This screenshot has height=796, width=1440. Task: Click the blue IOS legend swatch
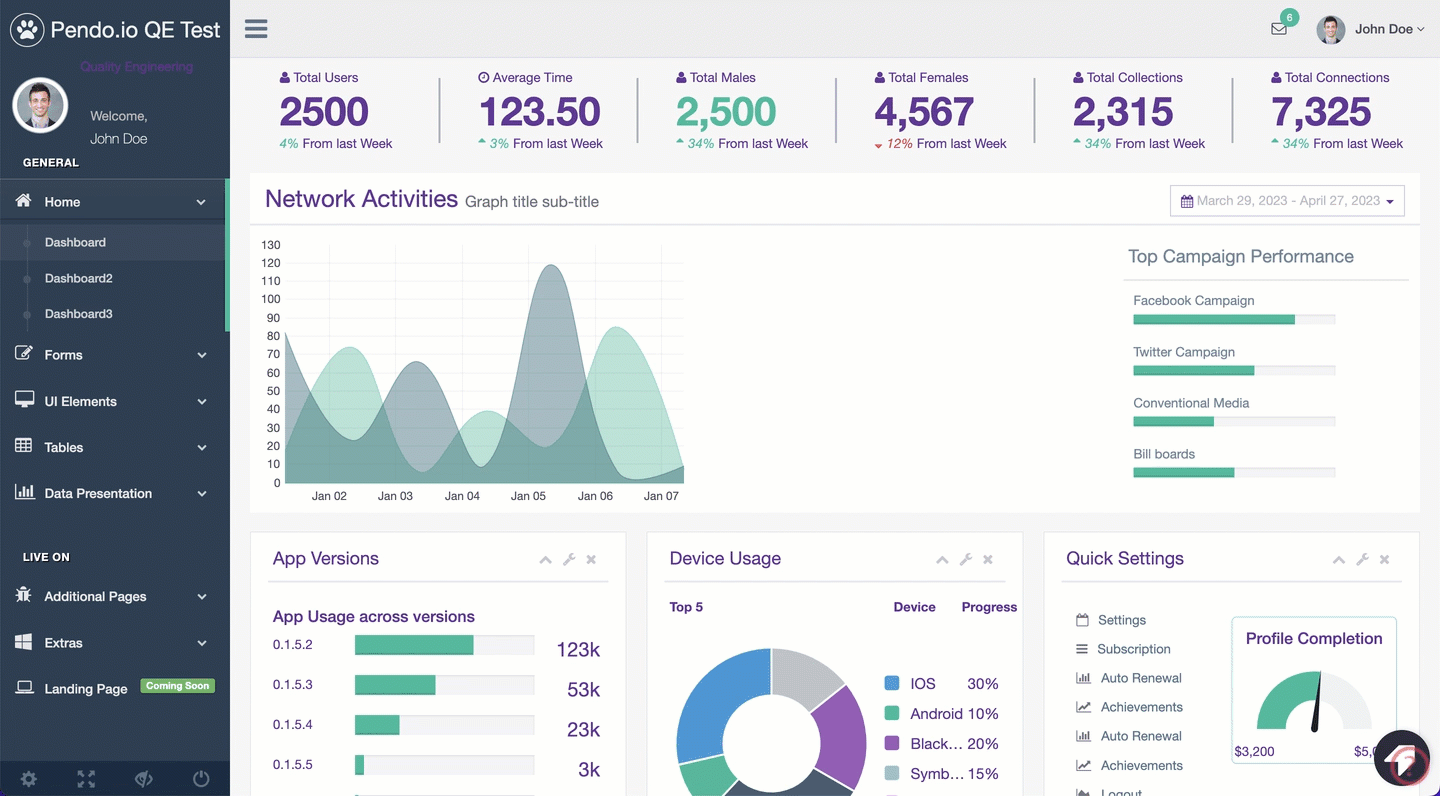[892, 684]
